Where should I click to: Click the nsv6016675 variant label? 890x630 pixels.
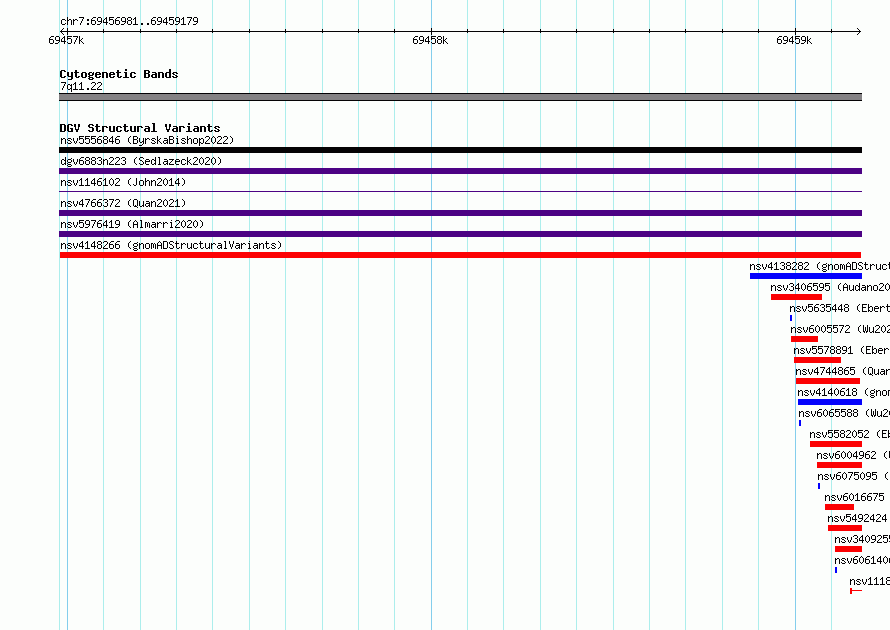click(855, 497)
